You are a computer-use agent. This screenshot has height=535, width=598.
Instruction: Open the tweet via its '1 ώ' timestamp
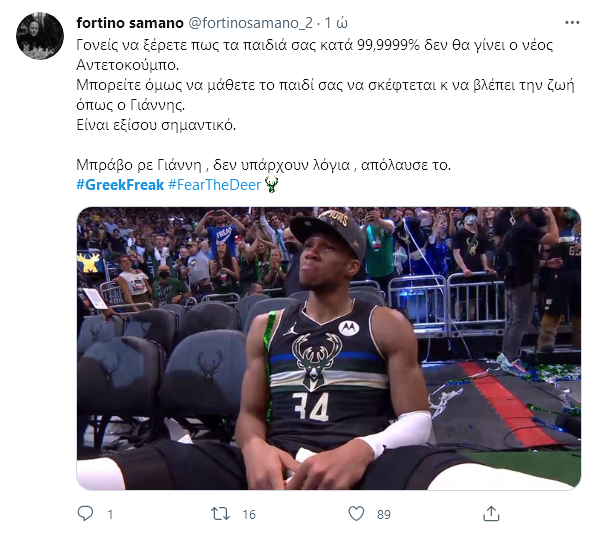point(336,23)
